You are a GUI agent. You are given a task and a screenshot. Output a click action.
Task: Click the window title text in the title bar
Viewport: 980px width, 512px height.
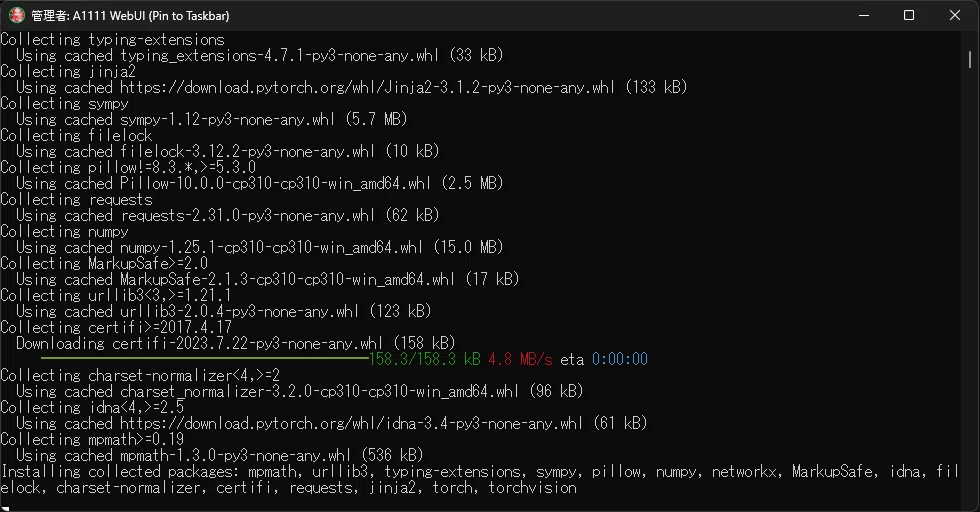(130, 16)
